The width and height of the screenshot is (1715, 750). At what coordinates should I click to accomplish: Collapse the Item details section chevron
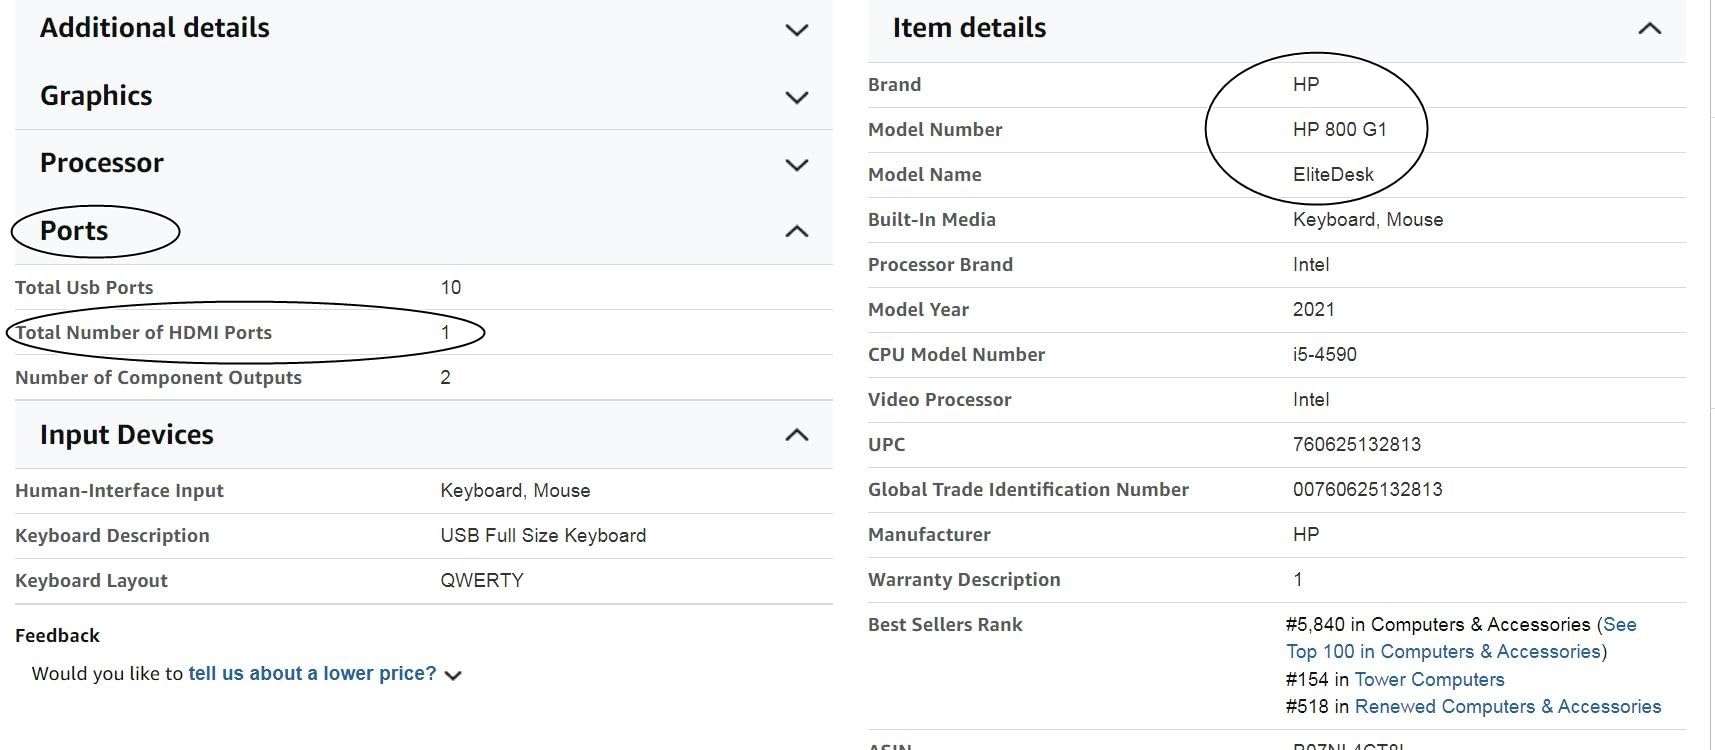pos(1650,29)
